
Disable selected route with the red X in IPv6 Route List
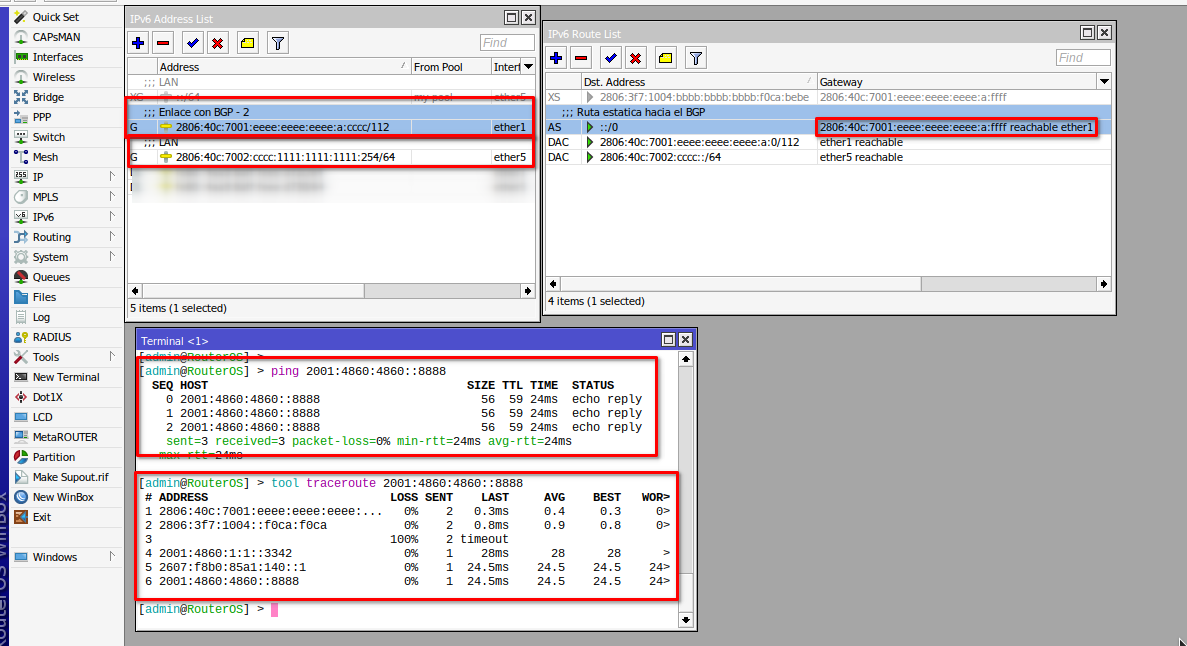(x=636, y=58)
